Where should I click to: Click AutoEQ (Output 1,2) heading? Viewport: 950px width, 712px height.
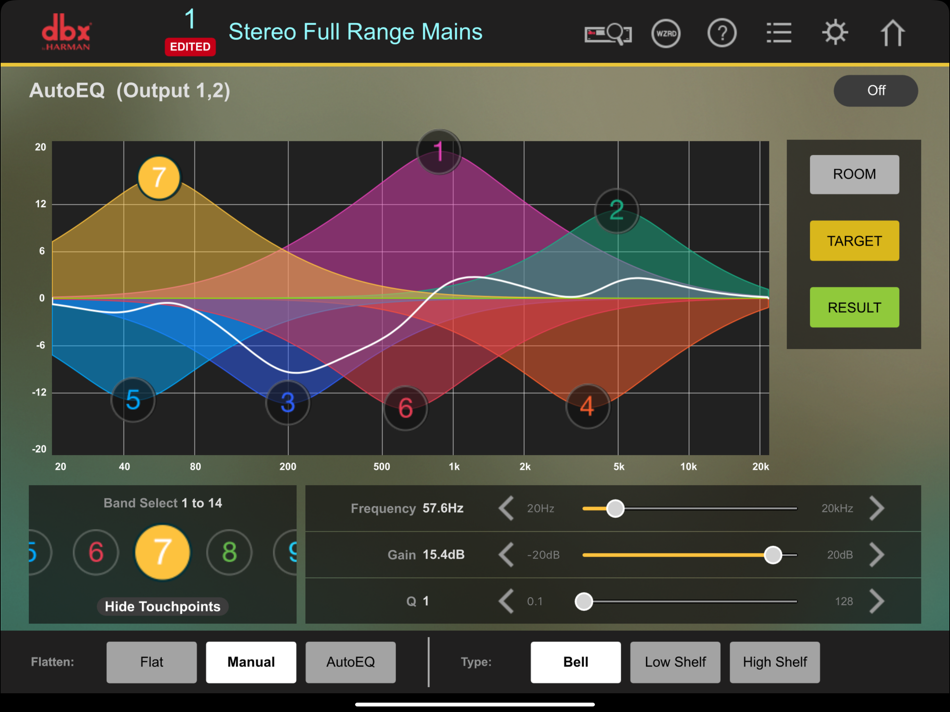(x=130, y=91)
